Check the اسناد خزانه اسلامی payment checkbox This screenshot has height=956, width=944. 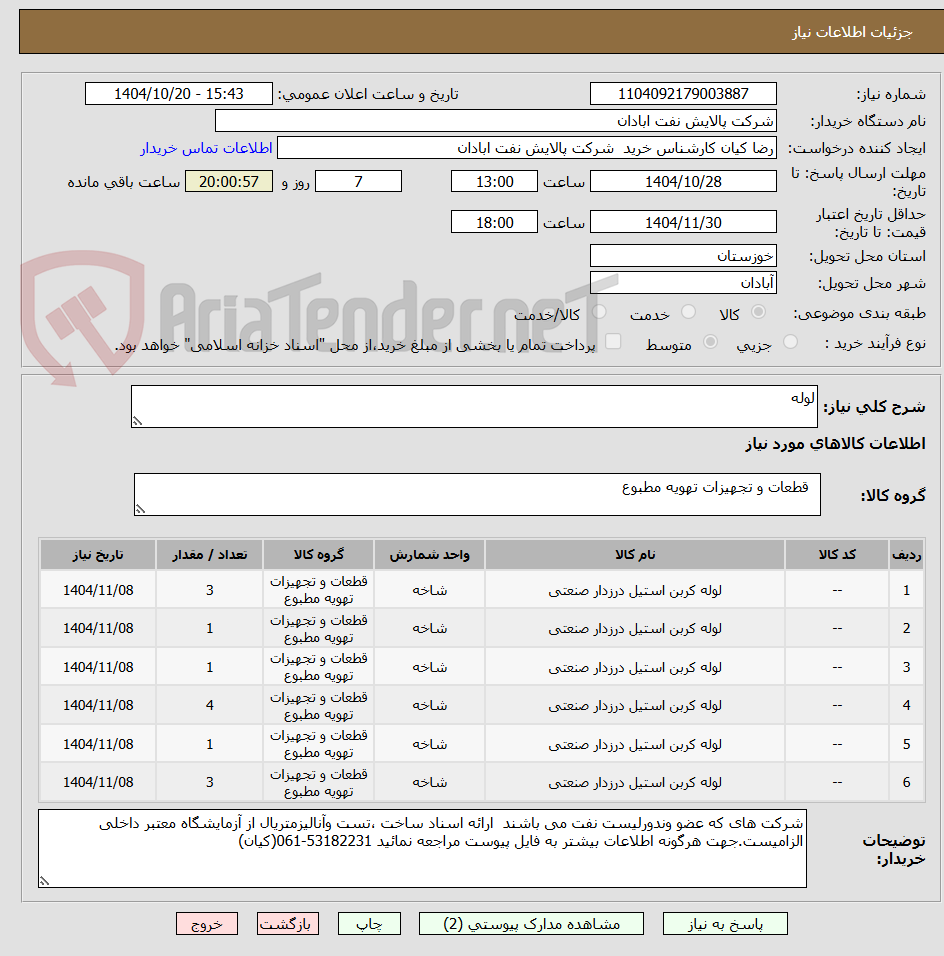coord(612,341)
